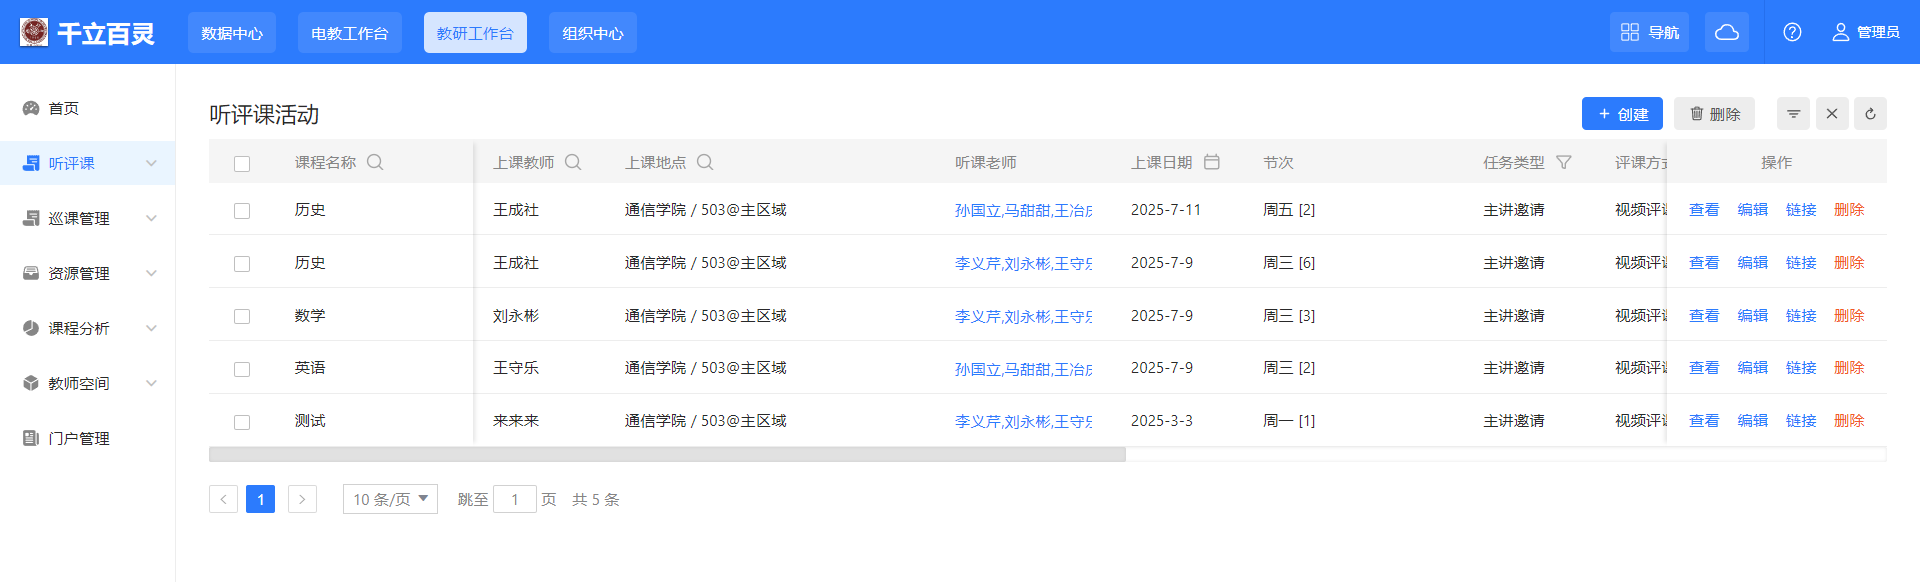Click the horizontal scrollbar under the table

[x=667, y=455]
